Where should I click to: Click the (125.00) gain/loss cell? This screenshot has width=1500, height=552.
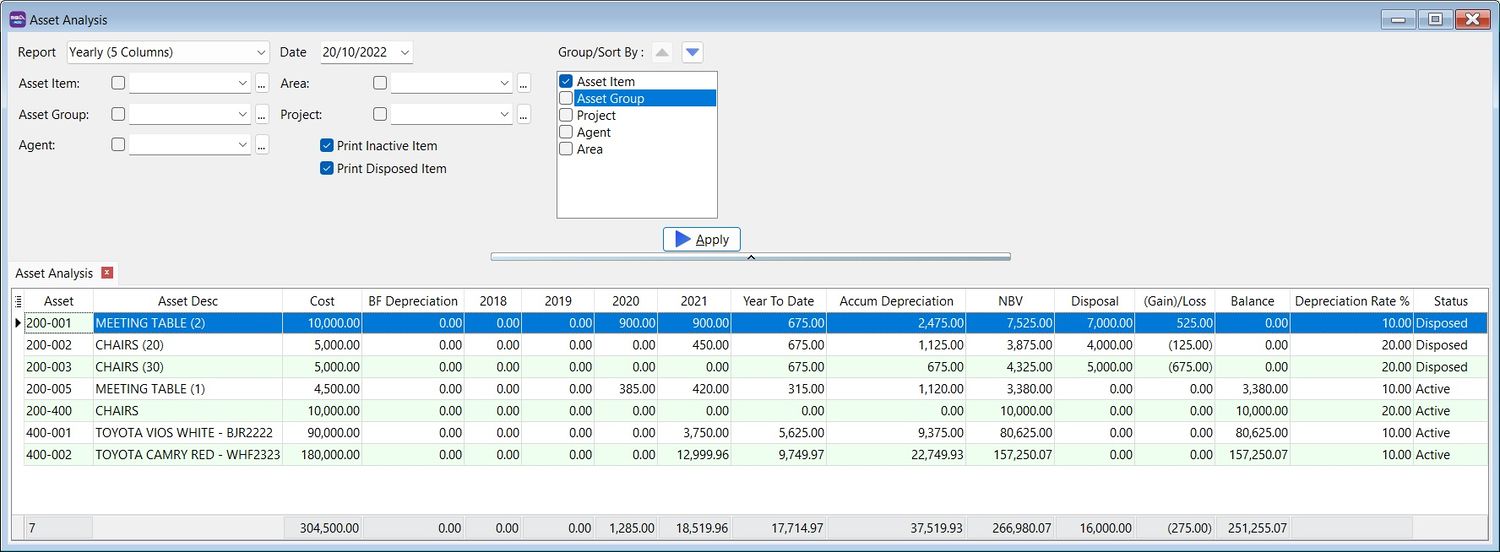click(1175, 345)
